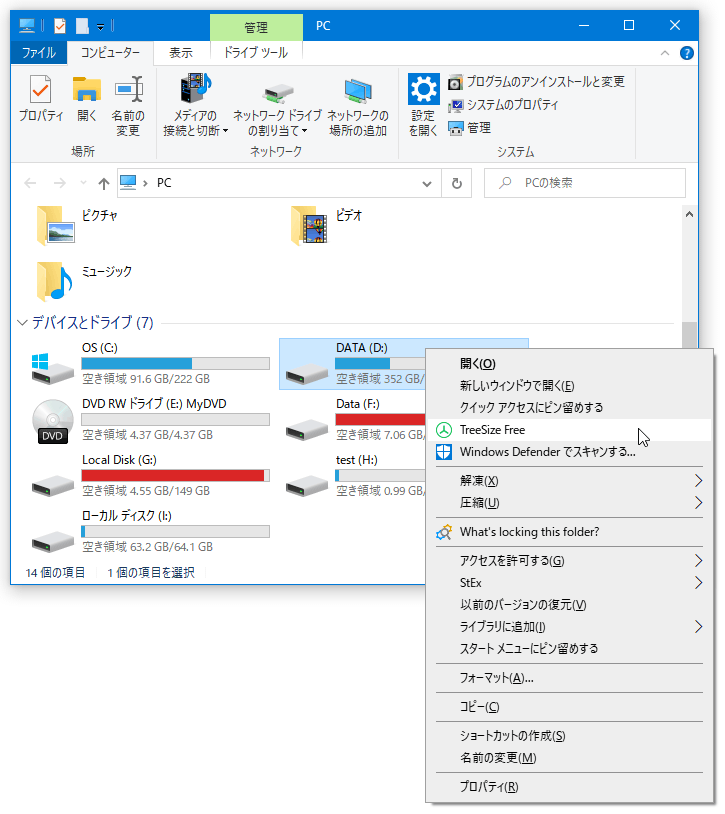Image resolution: width=725 pixels, height=814 pixels.
Task: Choose プロパティ(R) at bottom of context menu
Action: point(569,788)
